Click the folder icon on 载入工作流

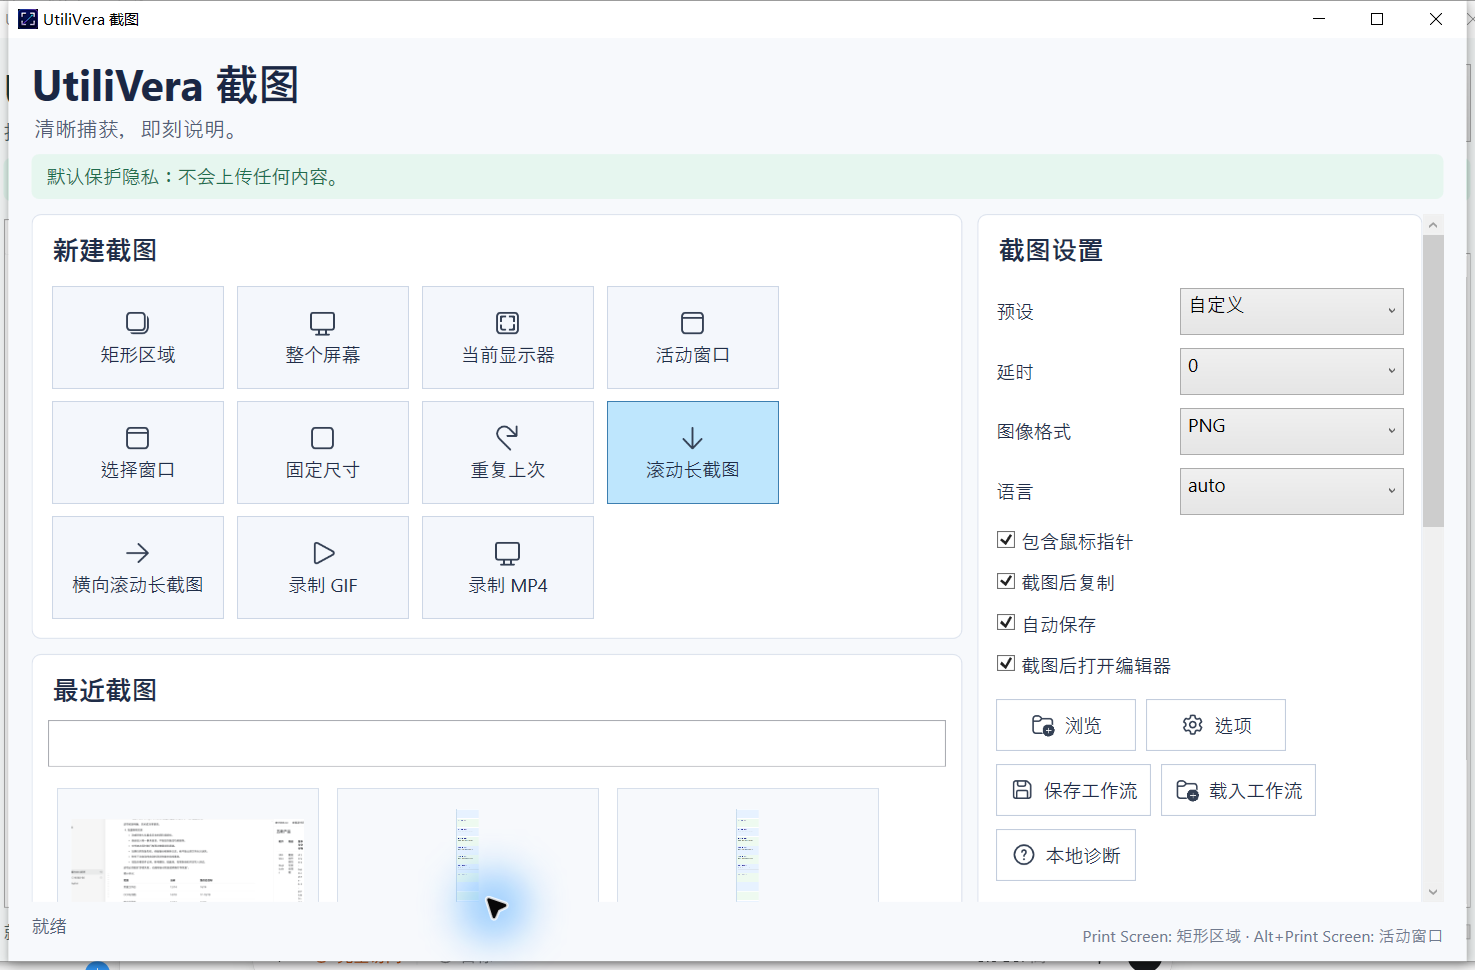[x=1187, y=790]
